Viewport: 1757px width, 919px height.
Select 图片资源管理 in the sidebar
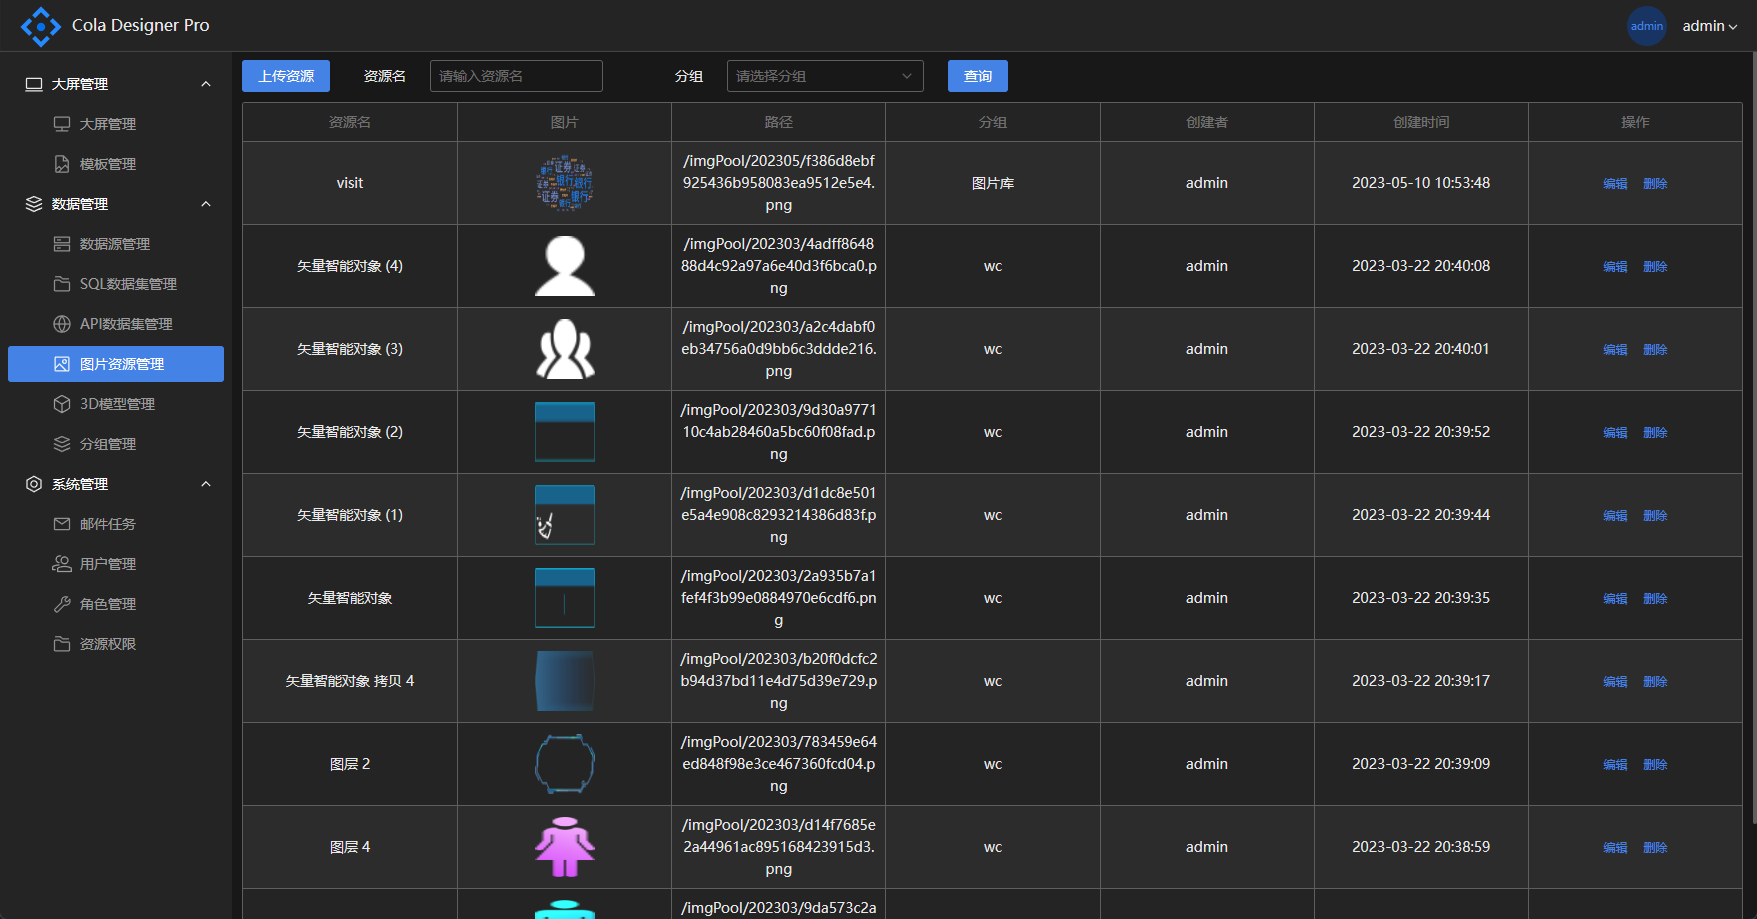[x=121, y=364]
